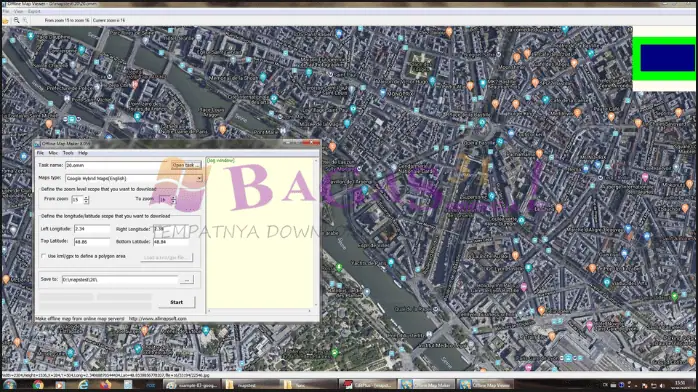This screenshot has width=698, height=392.
Task: Open the Tools menu in Offline Map Maker
Action: click(68, 153)
